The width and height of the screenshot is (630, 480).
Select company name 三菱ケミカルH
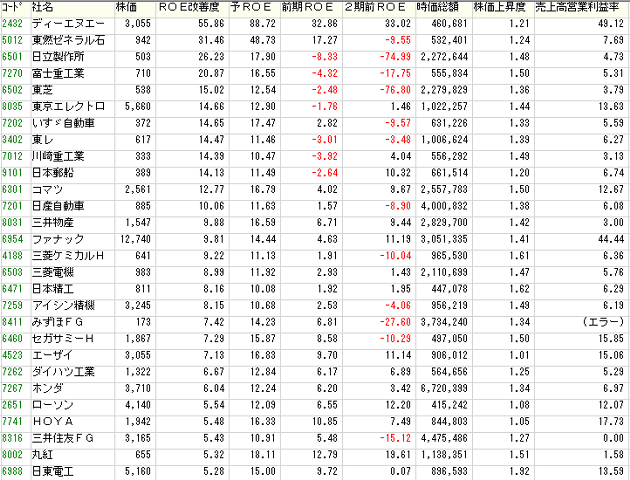pos(68,256)
